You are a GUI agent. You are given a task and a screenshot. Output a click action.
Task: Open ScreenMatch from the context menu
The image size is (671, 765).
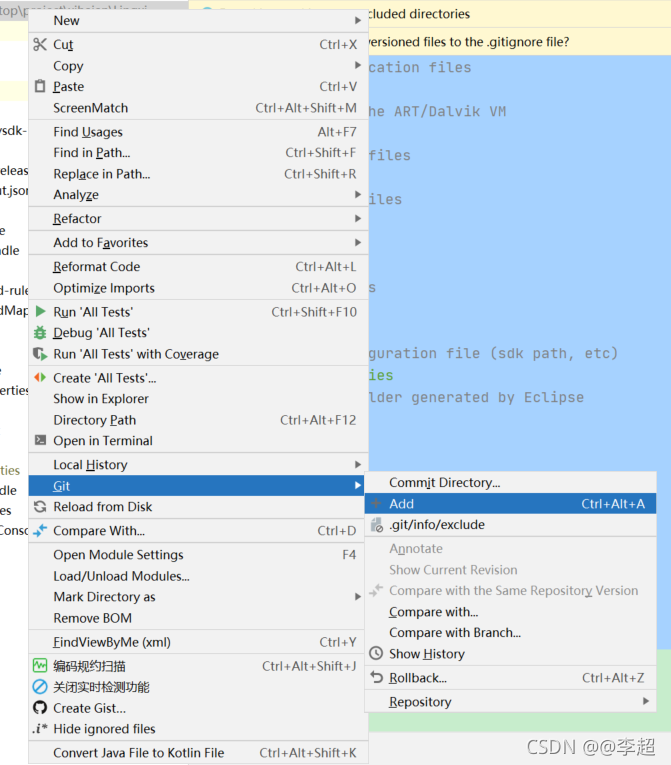[198, 108]
